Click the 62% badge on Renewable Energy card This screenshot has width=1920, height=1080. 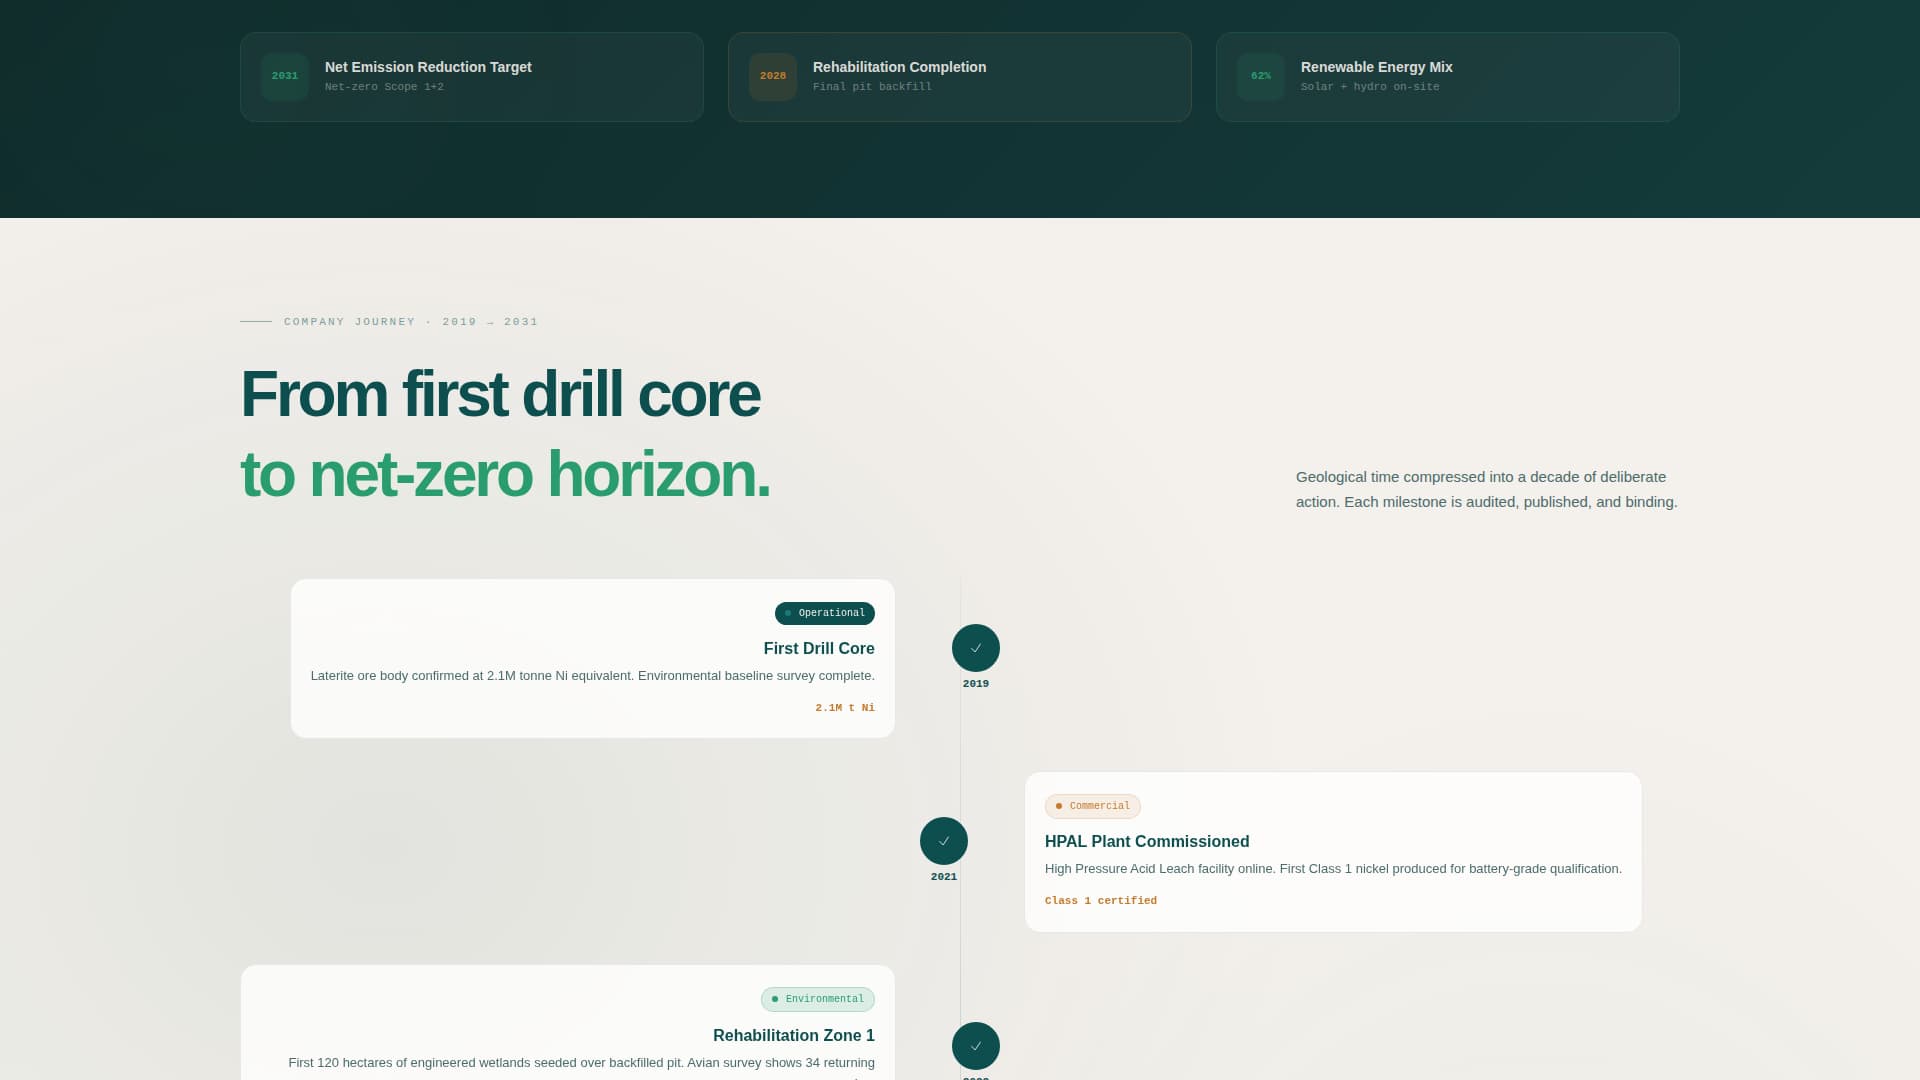coord(1261,77)
